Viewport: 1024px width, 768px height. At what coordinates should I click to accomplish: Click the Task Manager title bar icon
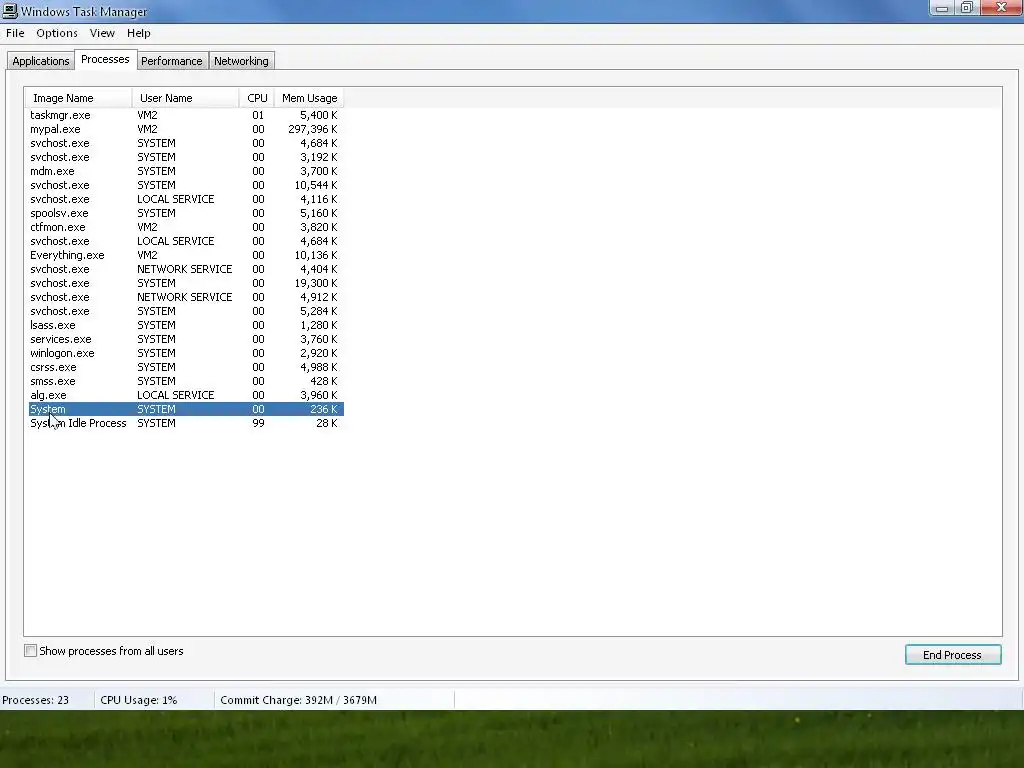coord(10,11)
